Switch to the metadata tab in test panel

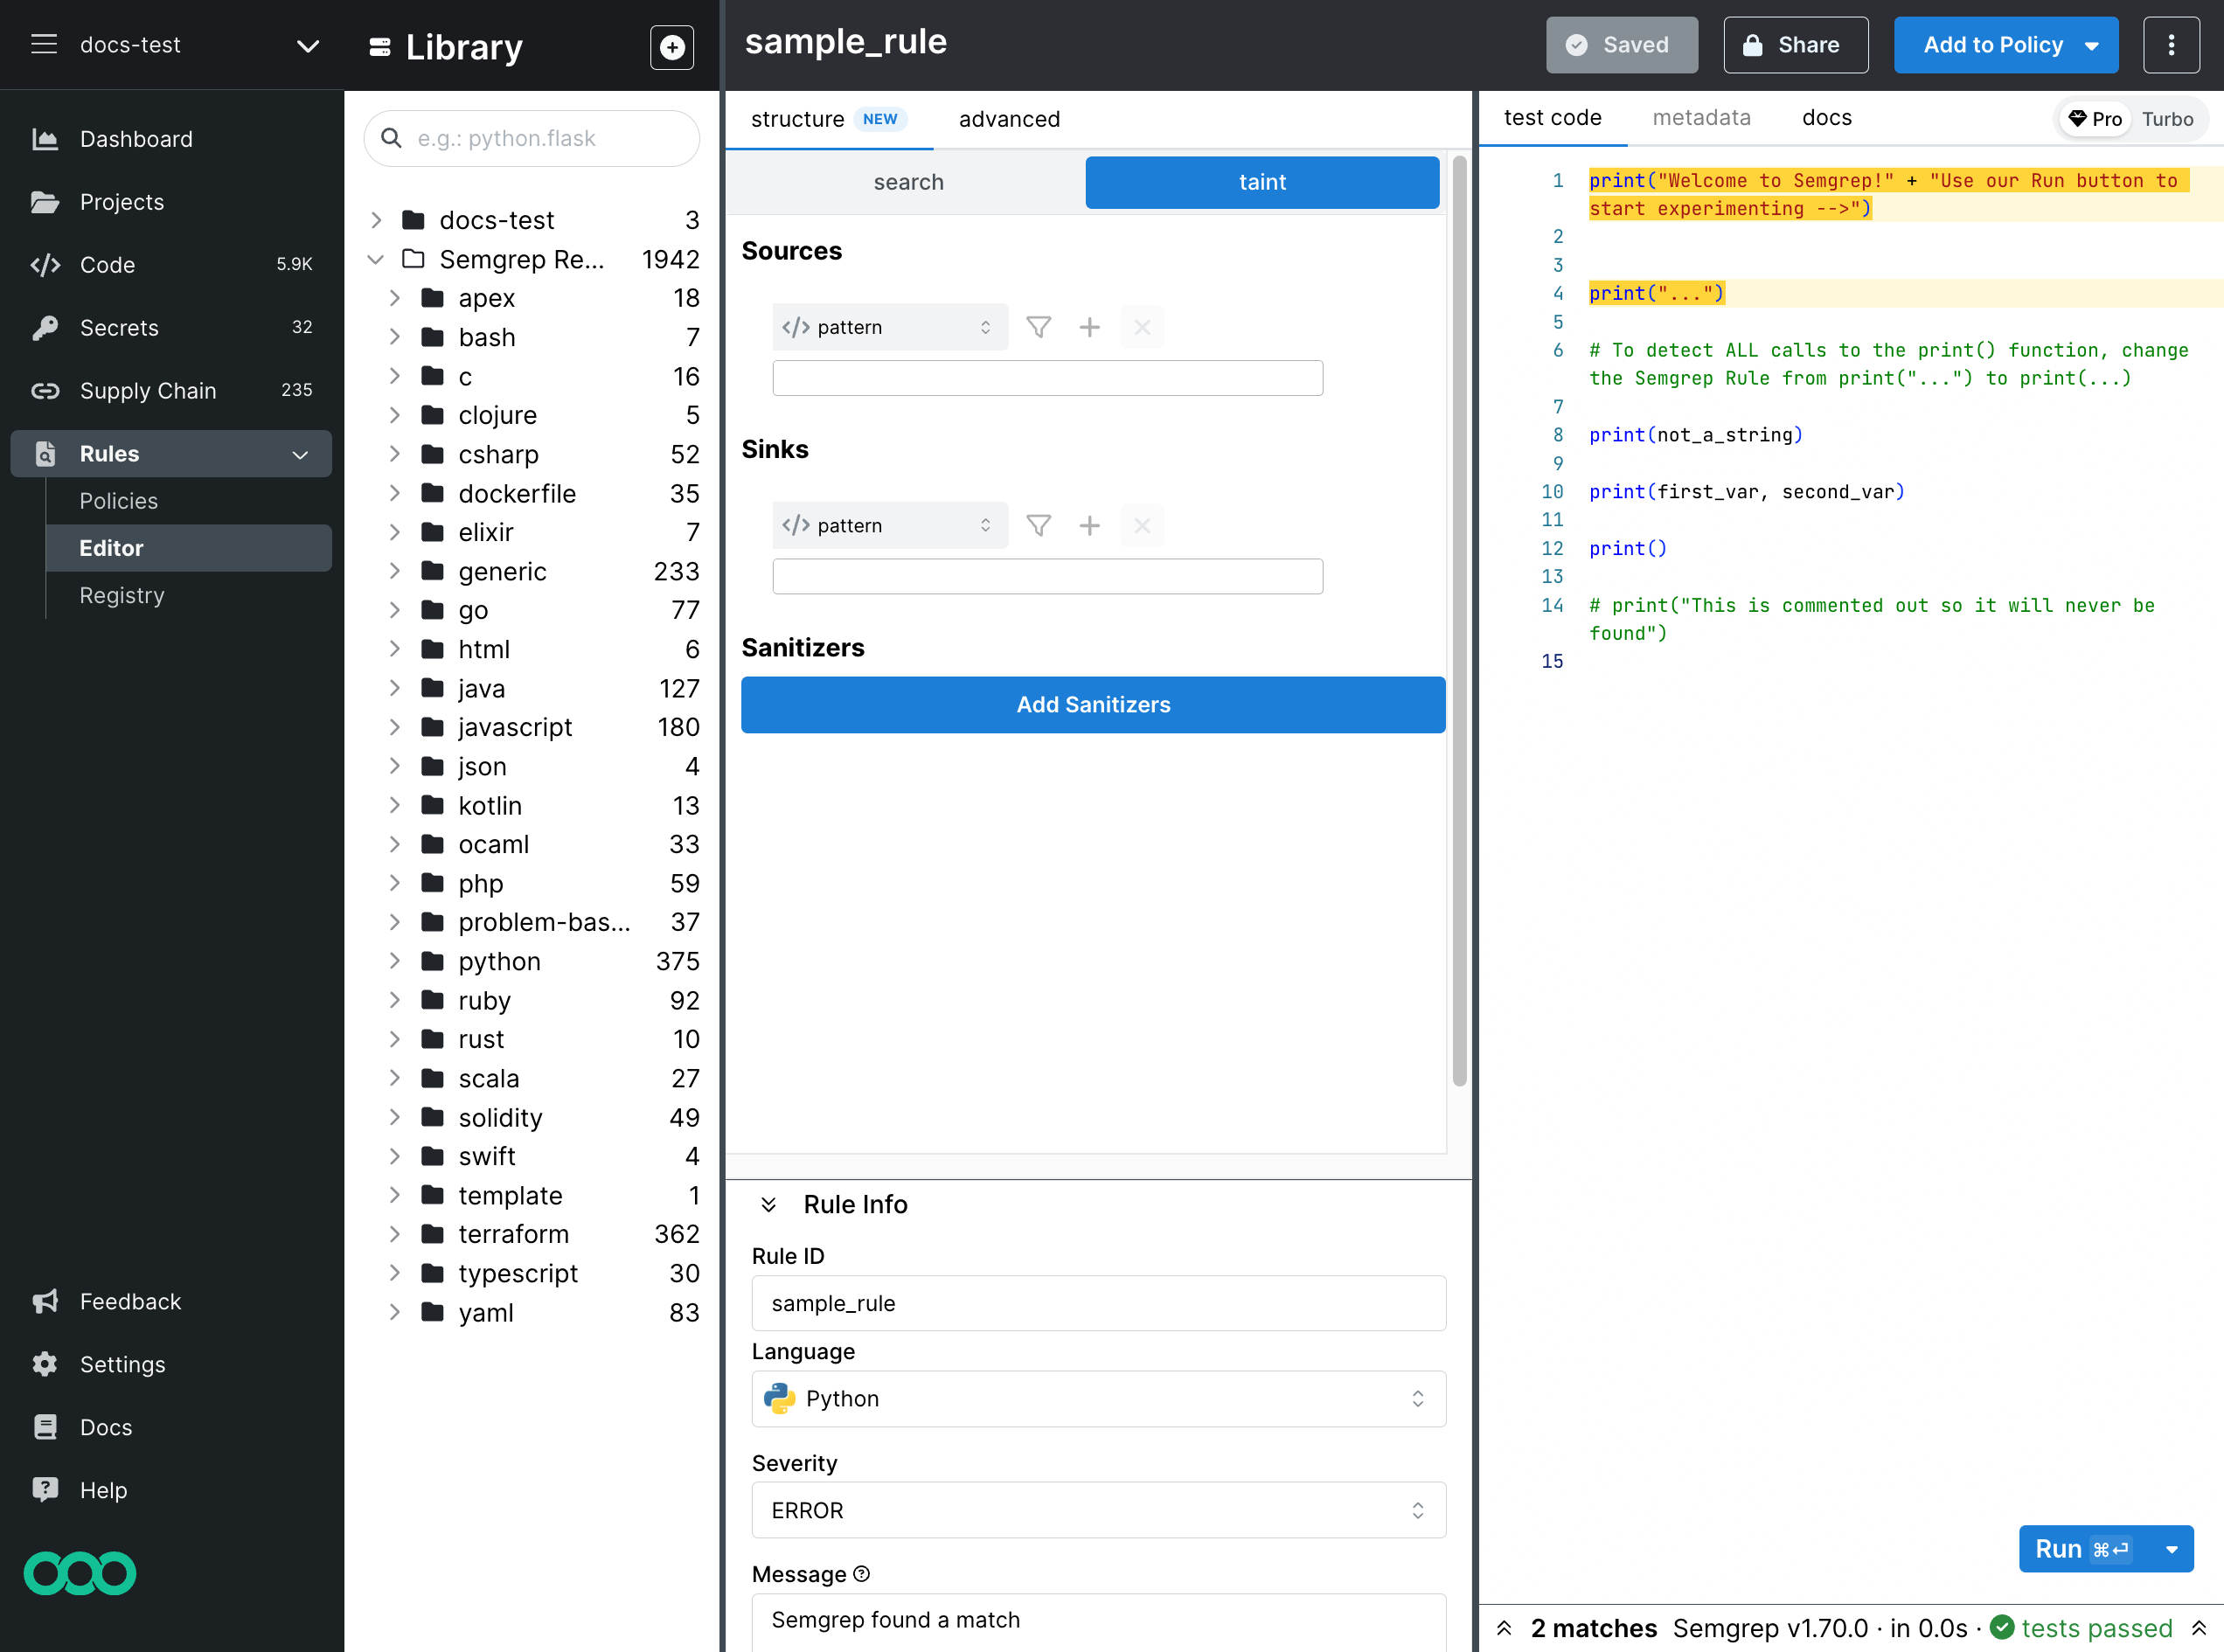point(1700,118)
